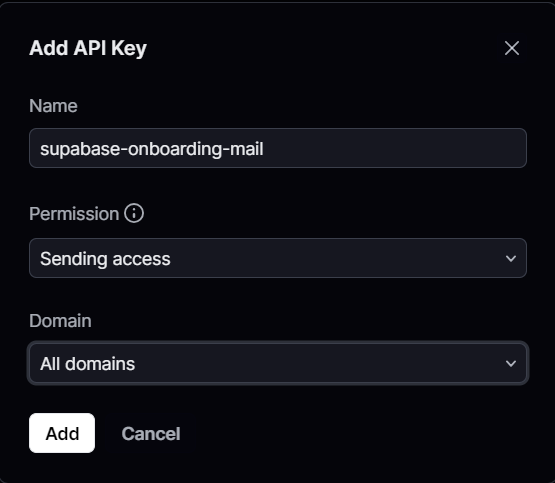Select the All domains text
555x483 pixels.
(x=87, y=364)
